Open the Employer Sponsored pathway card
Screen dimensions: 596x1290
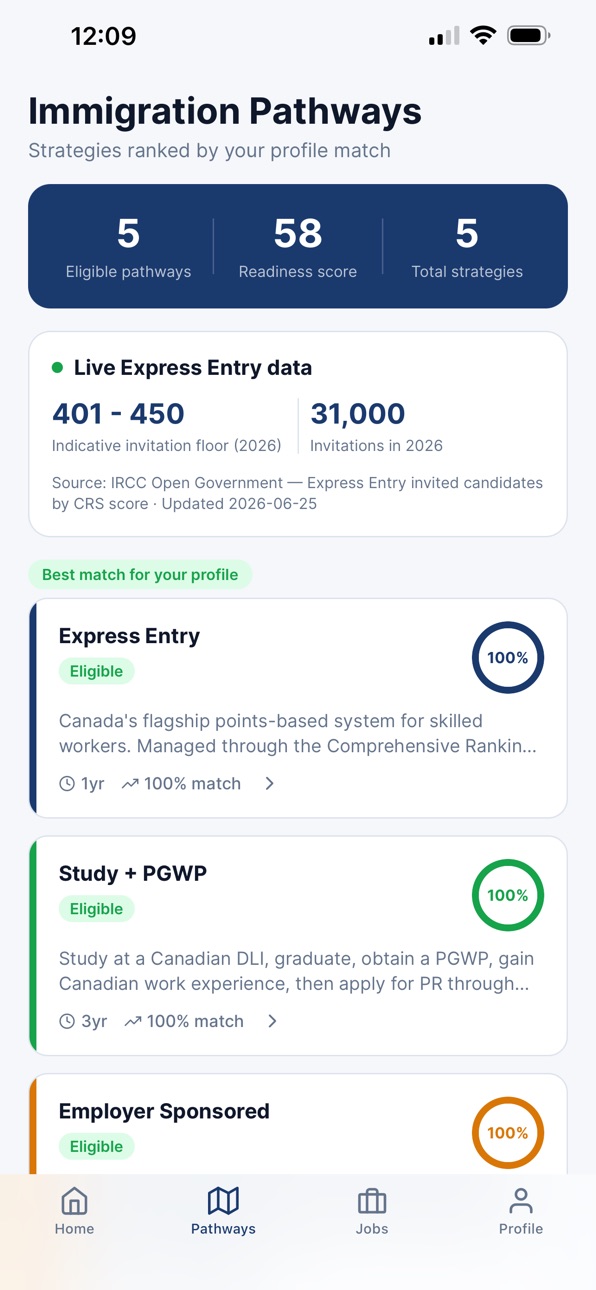click(x=298, y=1124)
